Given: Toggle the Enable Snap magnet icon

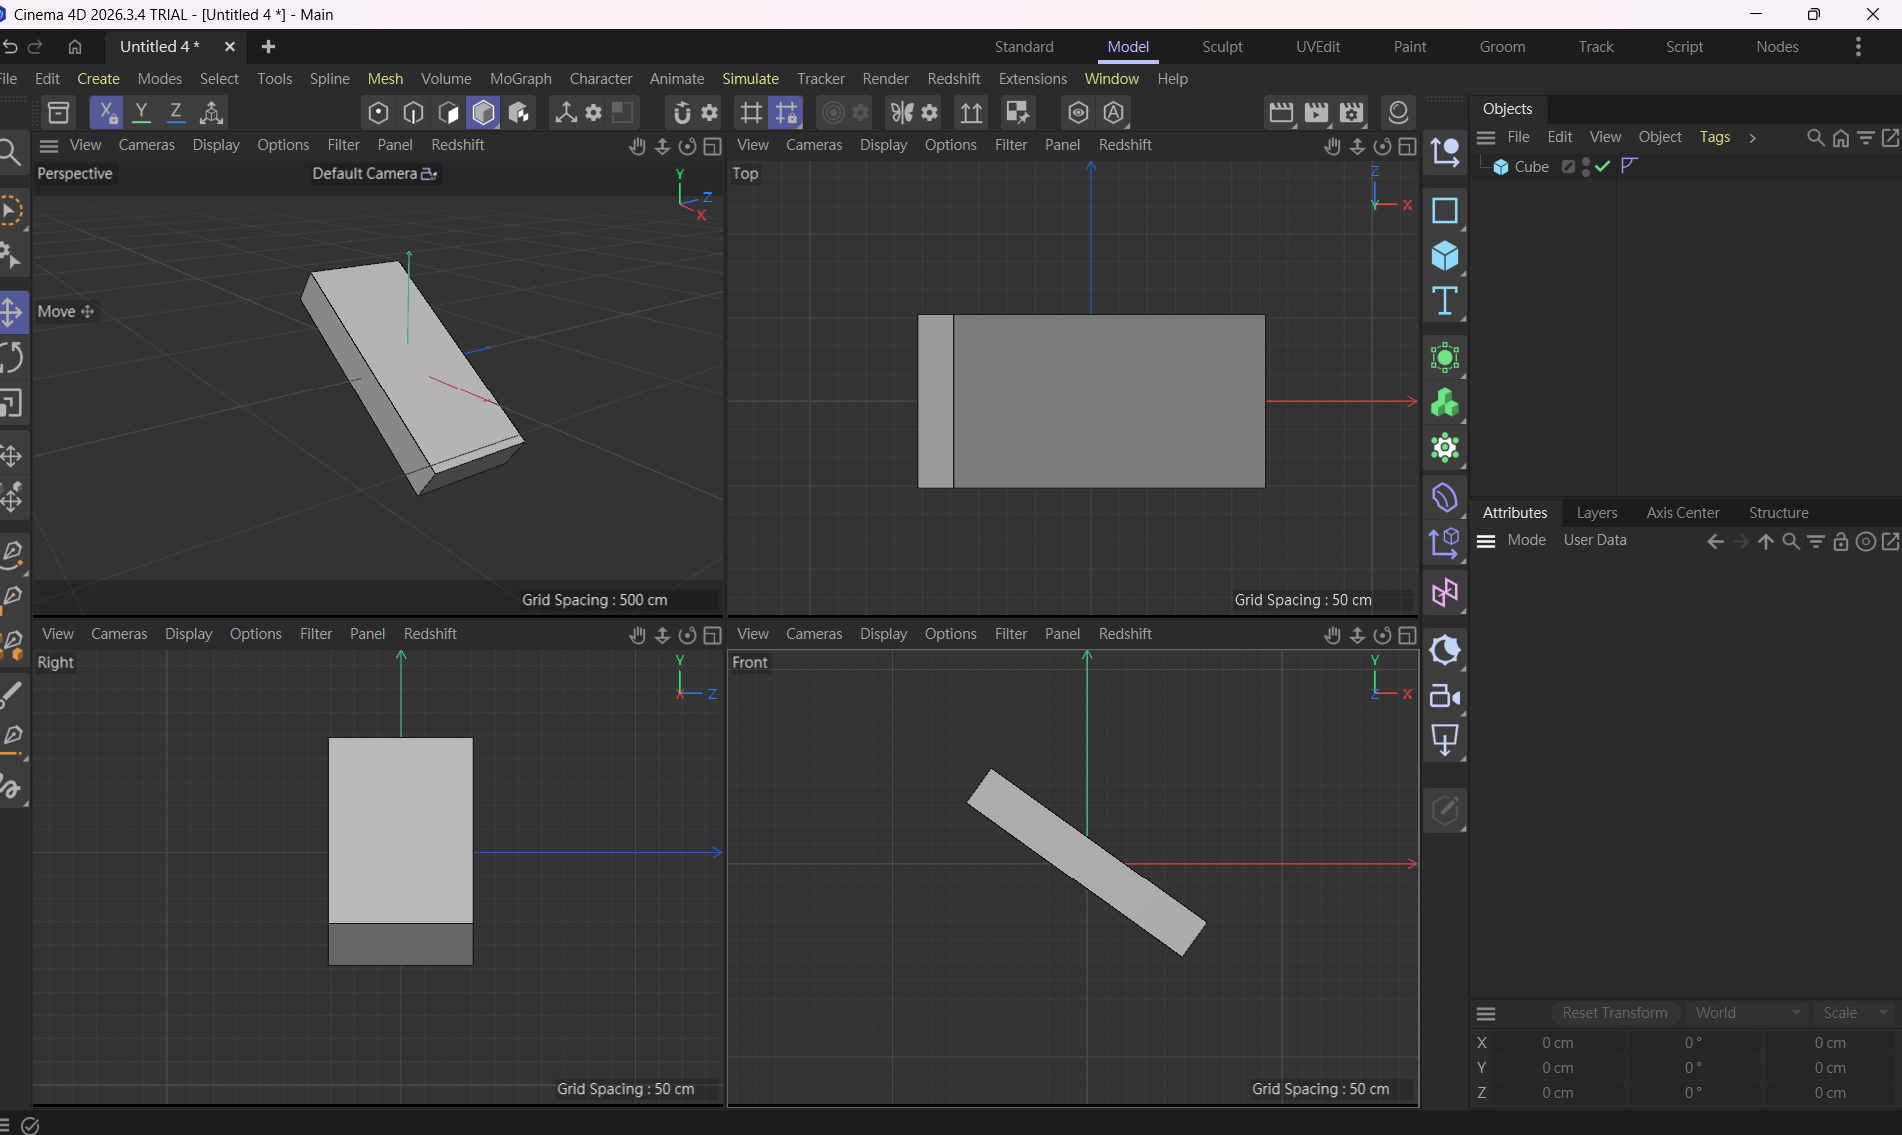Looking at the screenshot, I should pos(682,113).
